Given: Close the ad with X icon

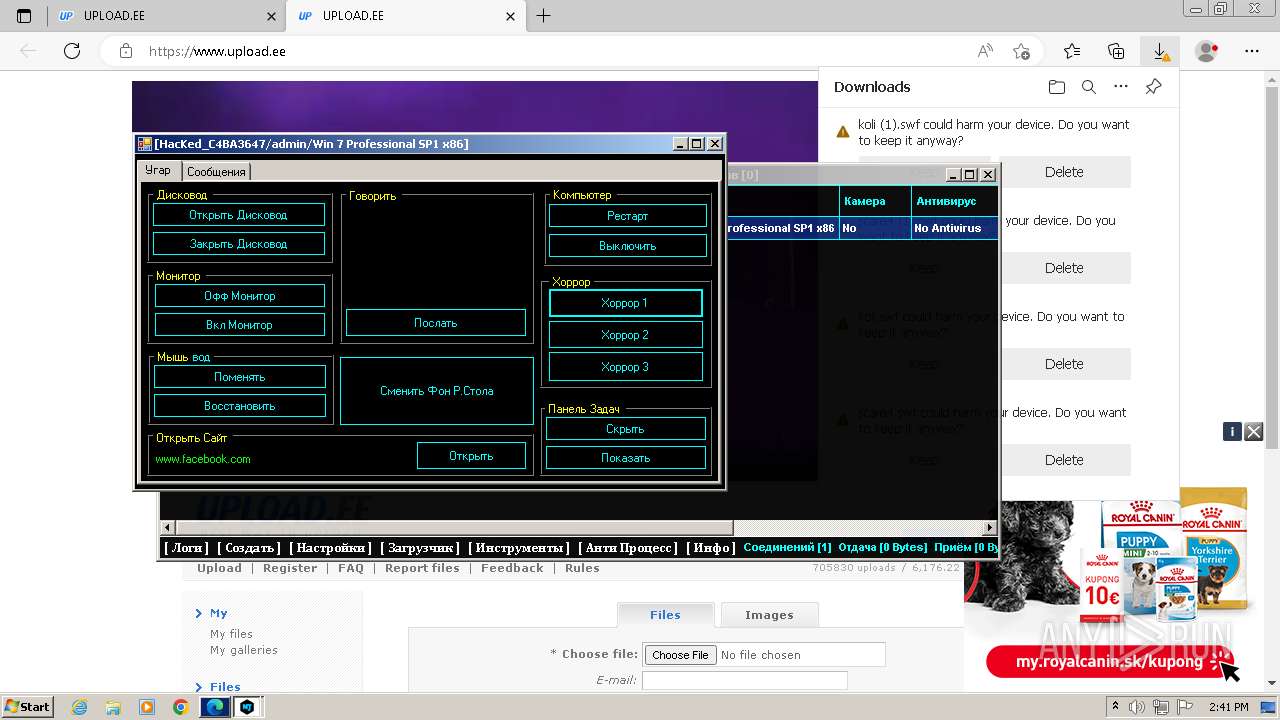Looking at the screenshot, I should (1254, 432).
